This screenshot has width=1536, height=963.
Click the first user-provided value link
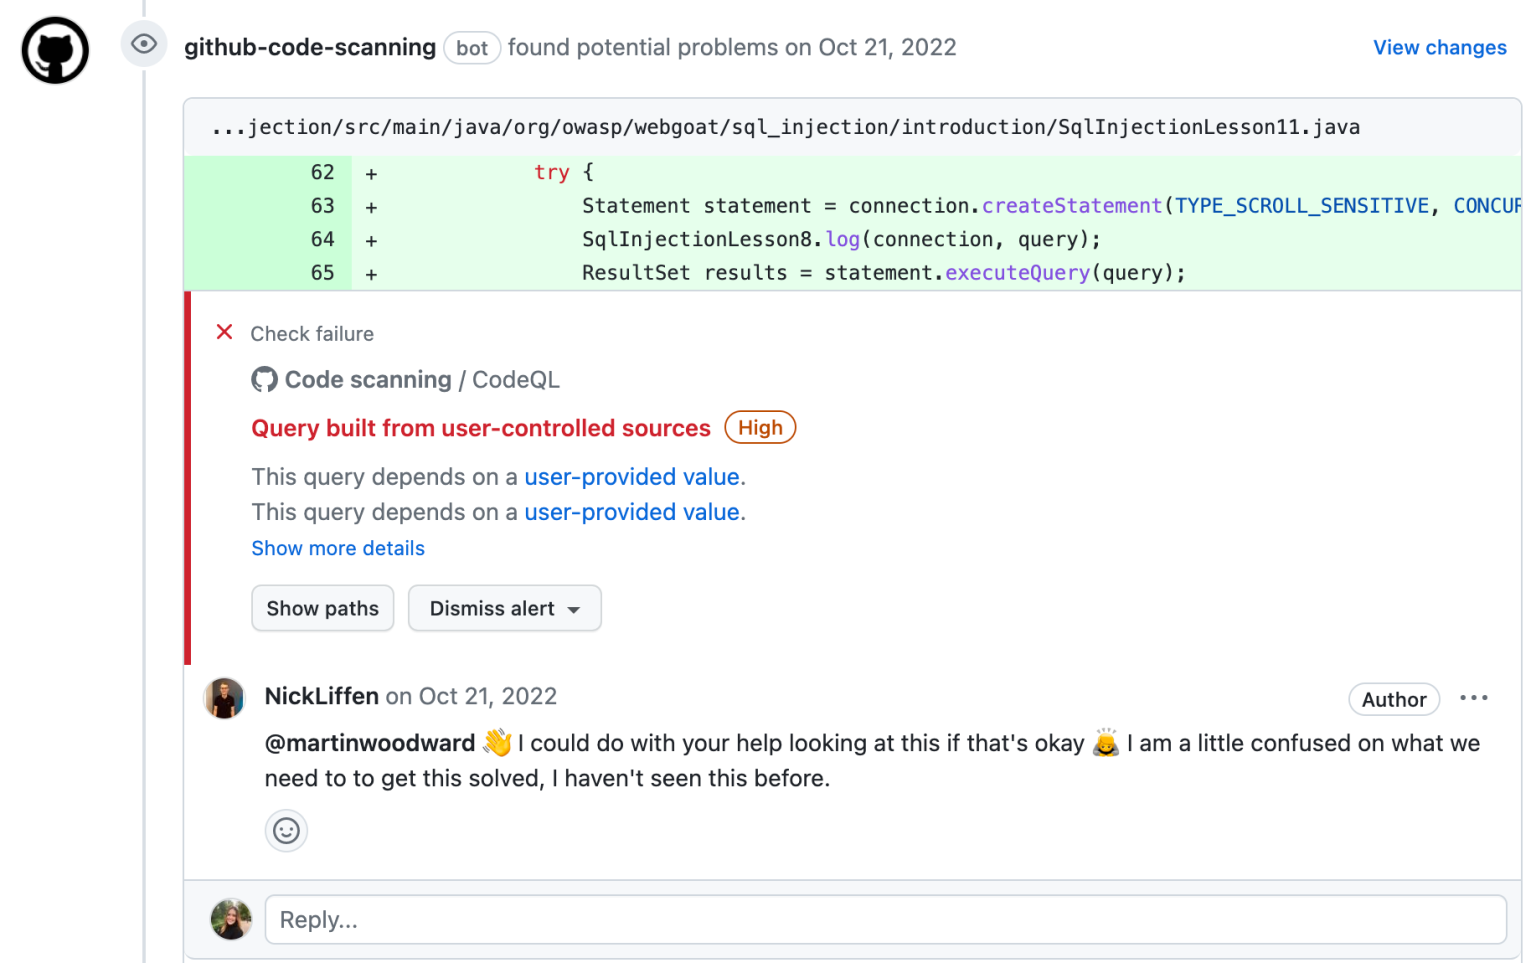point(632,477)
